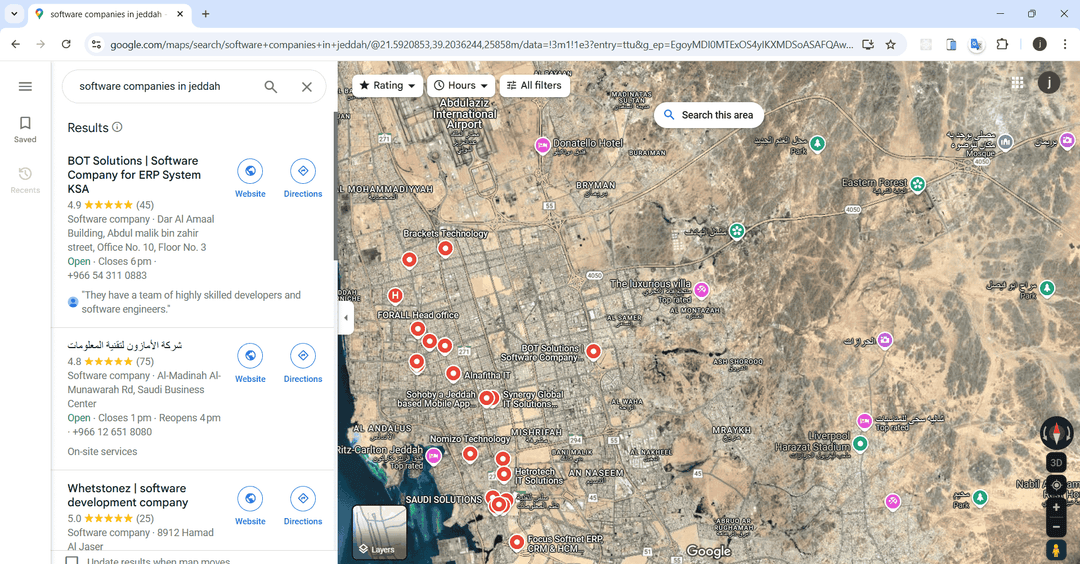Click BOT Solutions phone number

pyautogui.click(x=107, y=275)
